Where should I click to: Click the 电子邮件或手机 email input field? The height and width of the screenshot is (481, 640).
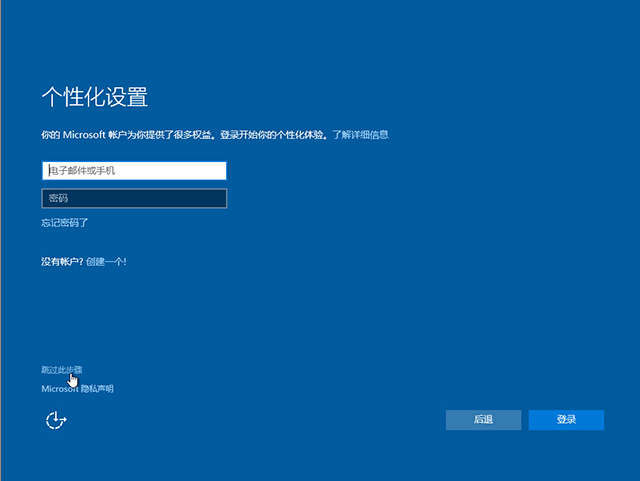(x=134, y=171)
